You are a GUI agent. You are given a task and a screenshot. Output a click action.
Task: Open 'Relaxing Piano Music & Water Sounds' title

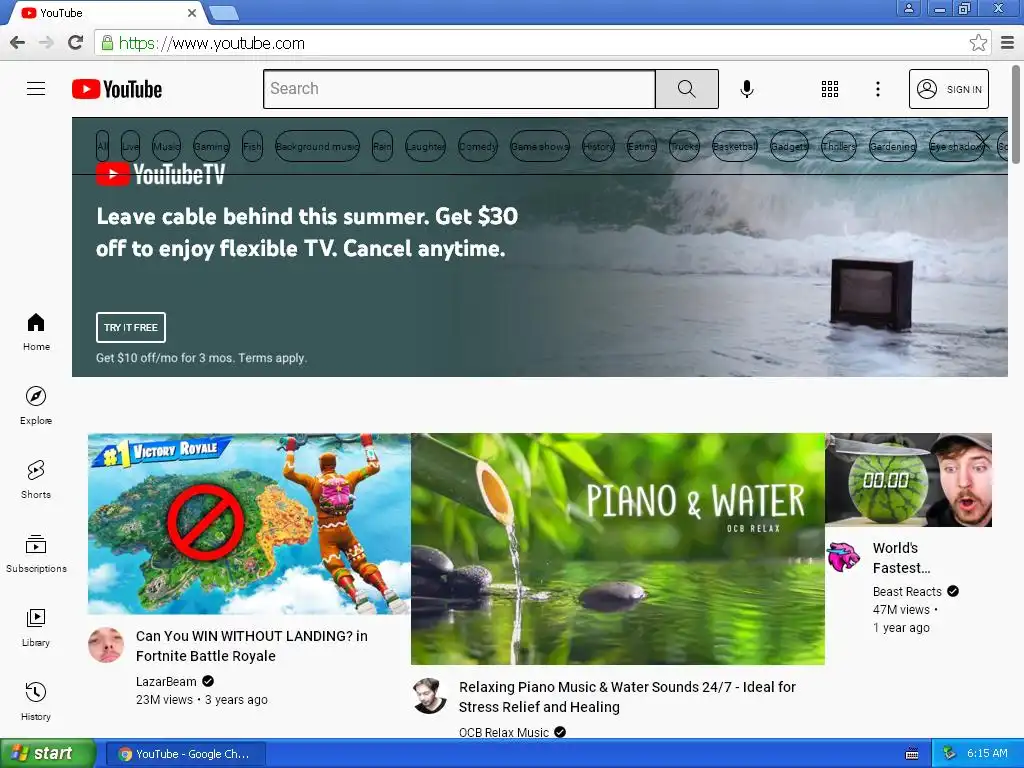coord(627,697)
